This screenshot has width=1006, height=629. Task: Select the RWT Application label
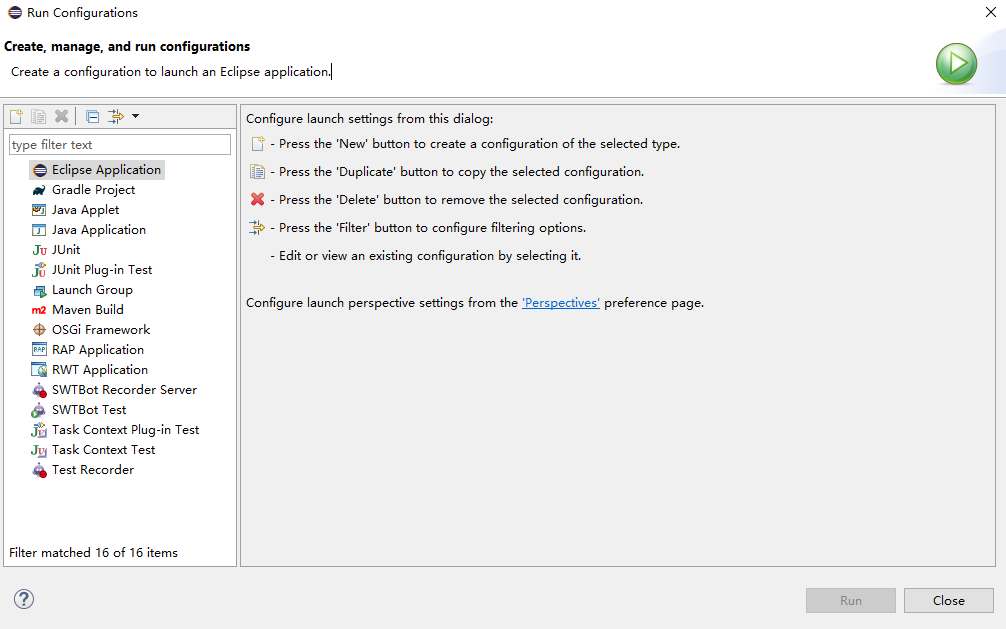(100, 370)
